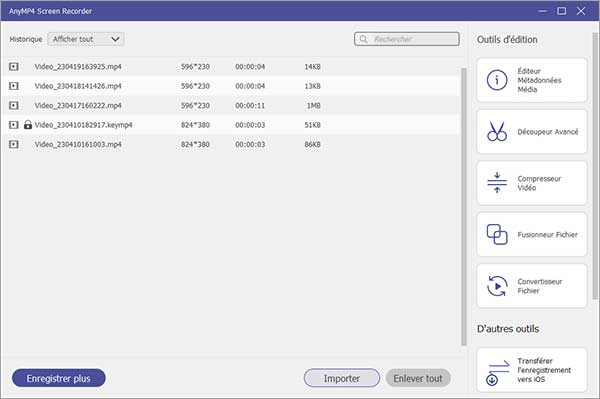This screenshot has height=399, width=600.
Task: Open the Compresseur Vidéo tool icon
Action: [x=497, y=182]
